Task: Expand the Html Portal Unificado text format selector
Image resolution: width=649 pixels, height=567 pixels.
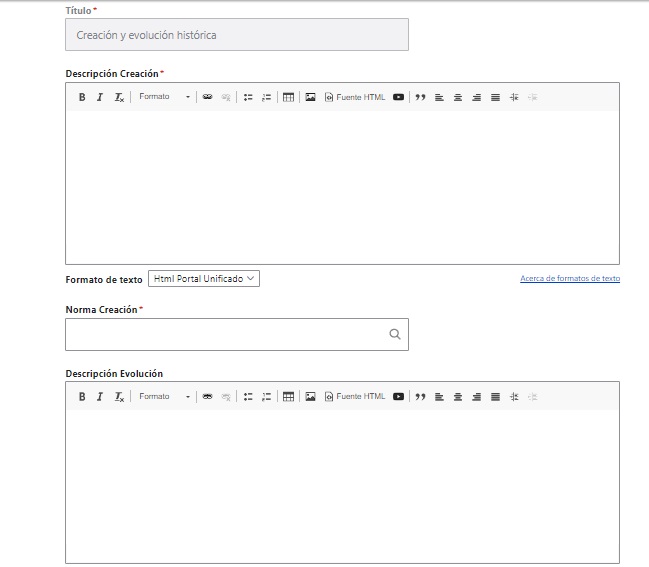Action: 204,279
